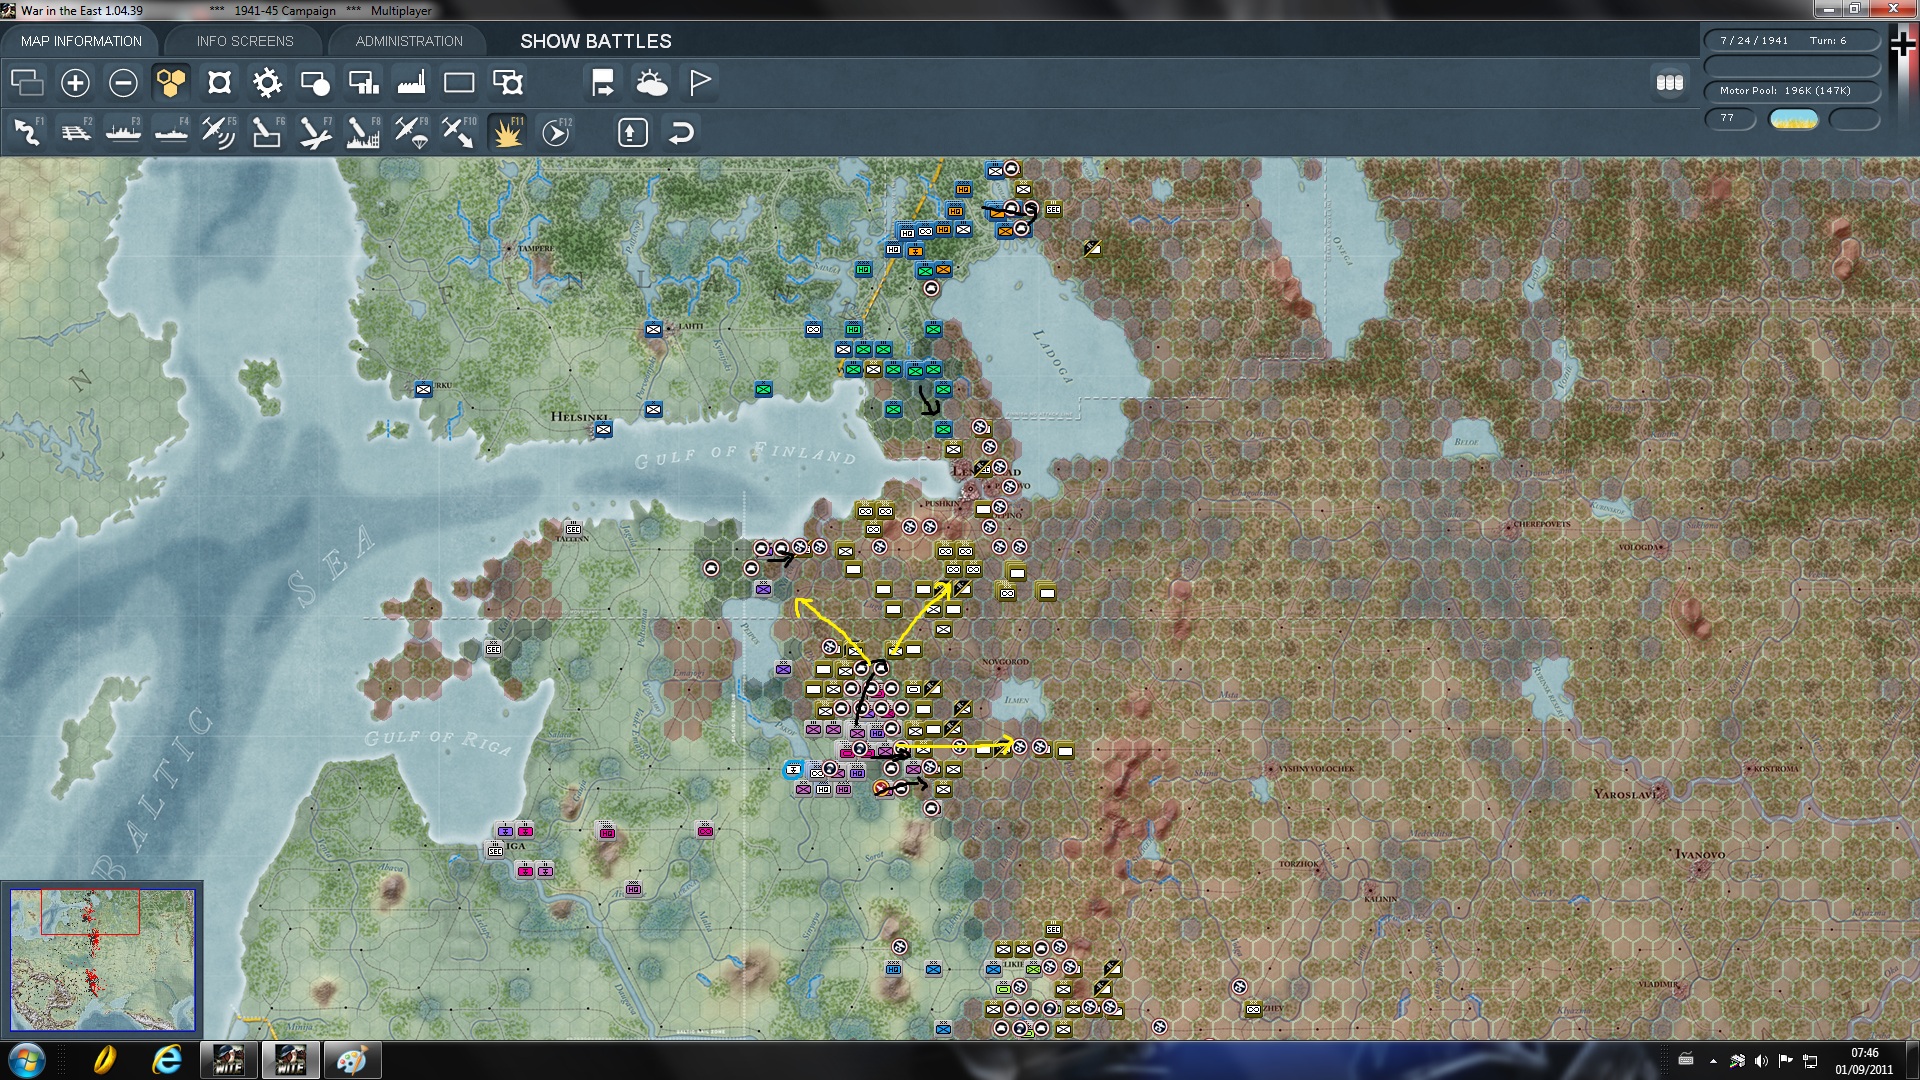Click the three-cylinders icon
Screen dimensions: 1920x1080
pyautogui.click(x=1670, y=83)
